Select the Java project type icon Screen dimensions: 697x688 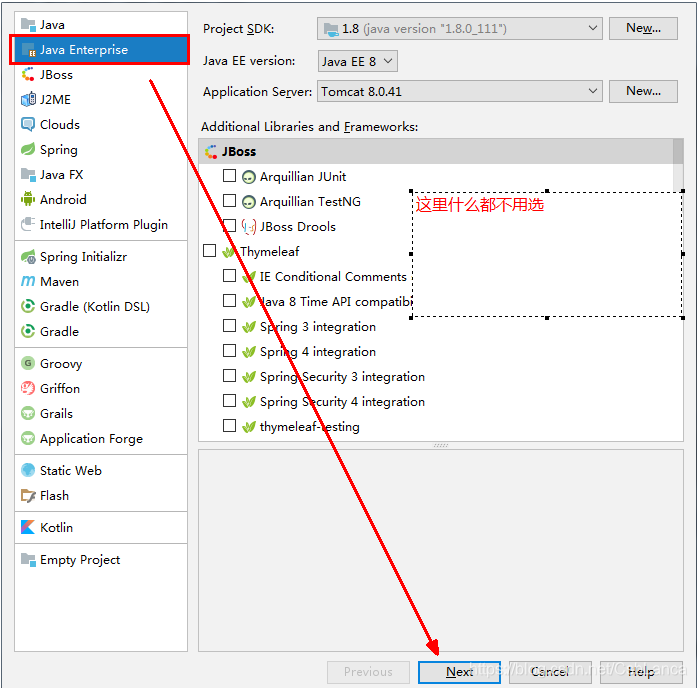pos(28,25)
